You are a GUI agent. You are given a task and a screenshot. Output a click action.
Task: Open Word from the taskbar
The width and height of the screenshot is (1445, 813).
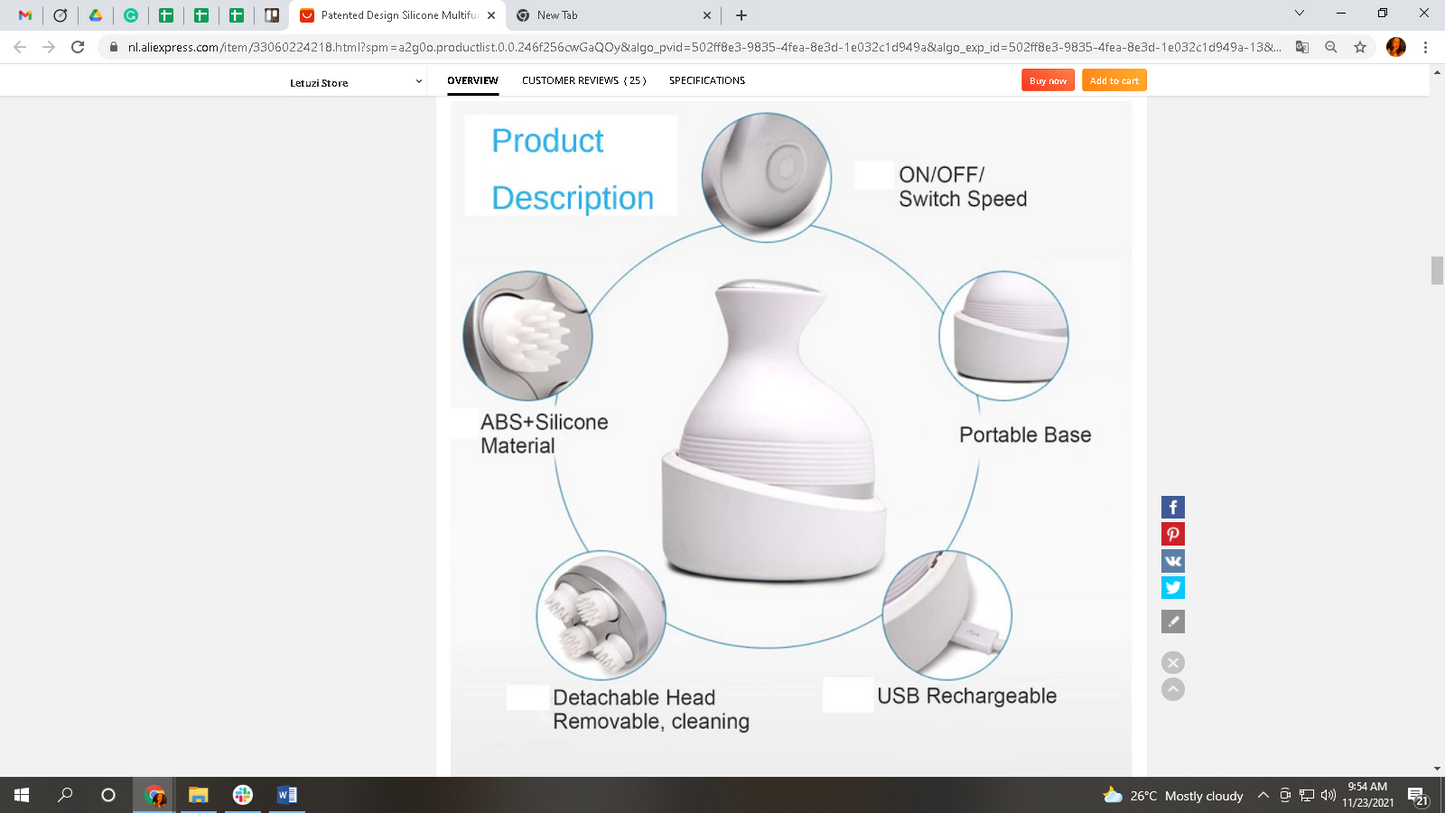[287, 795]
